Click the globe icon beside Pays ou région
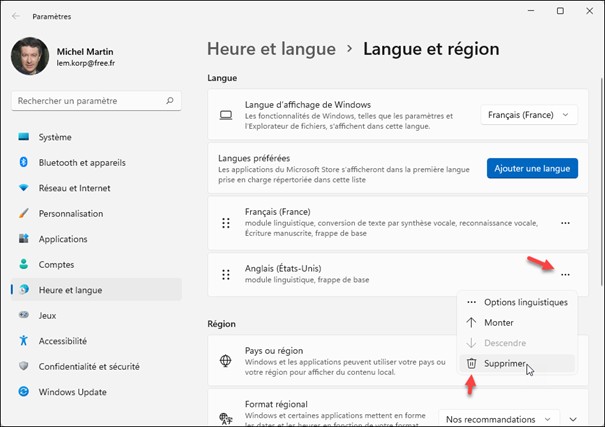Image resolution: width=605 pixels, height=427 pixels. [225, 361]
